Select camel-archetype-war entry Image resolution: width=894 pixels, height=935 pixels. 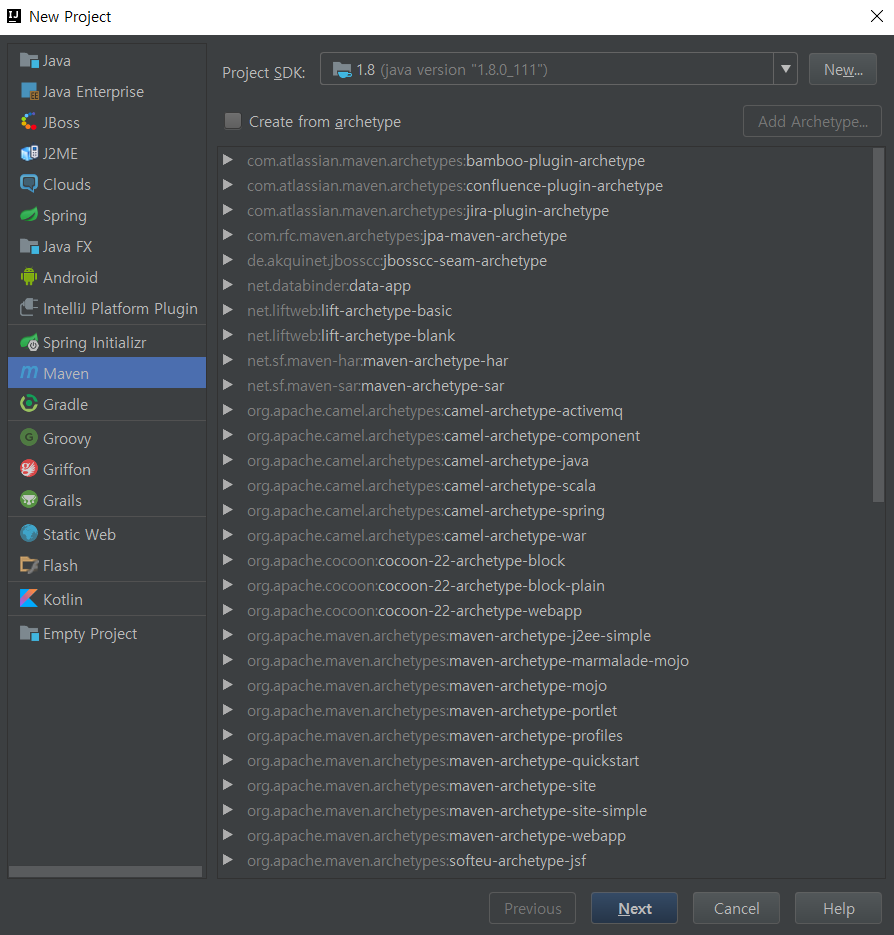click(417, 536)
